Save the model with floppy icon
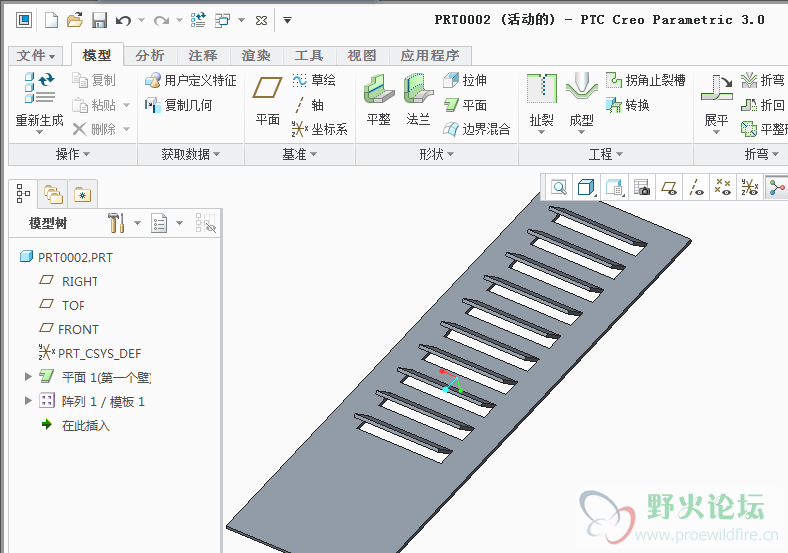 [100, 21]
